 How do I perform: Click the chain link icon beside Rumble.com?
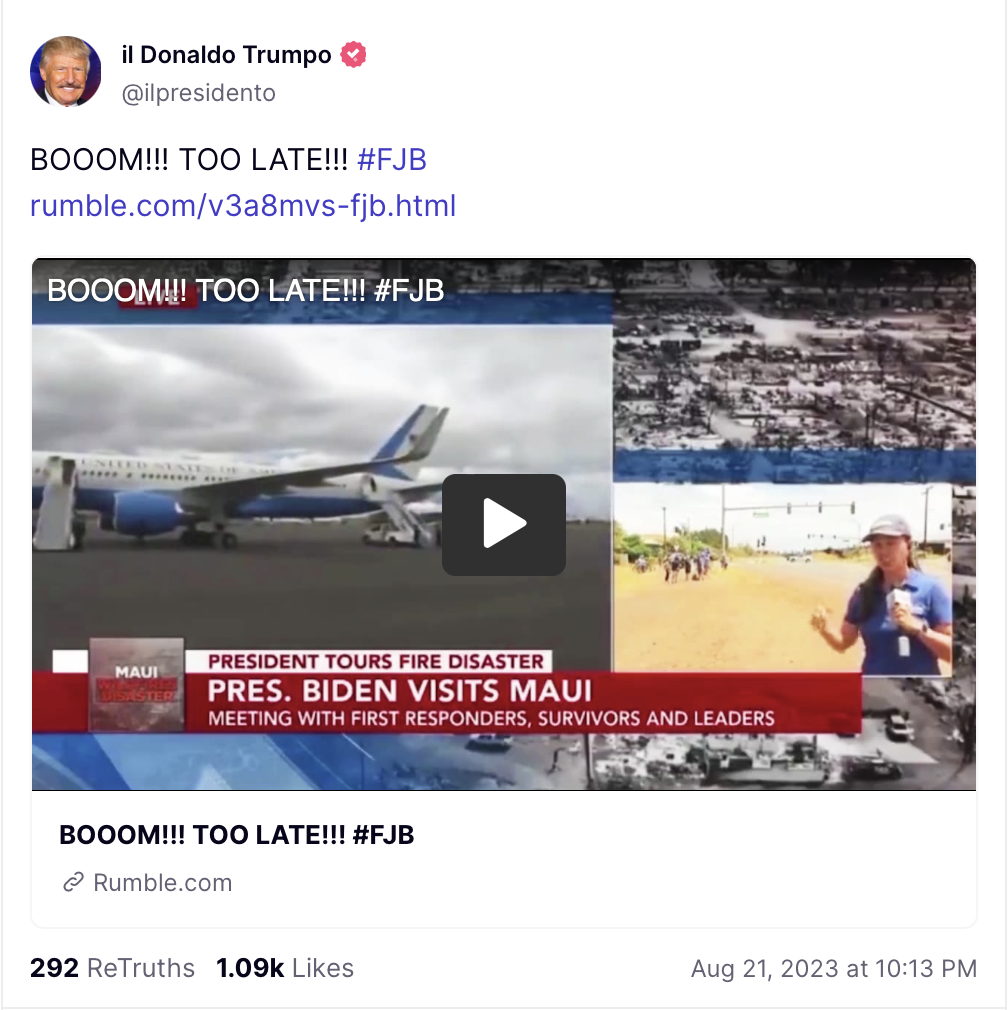coord(73,882)
